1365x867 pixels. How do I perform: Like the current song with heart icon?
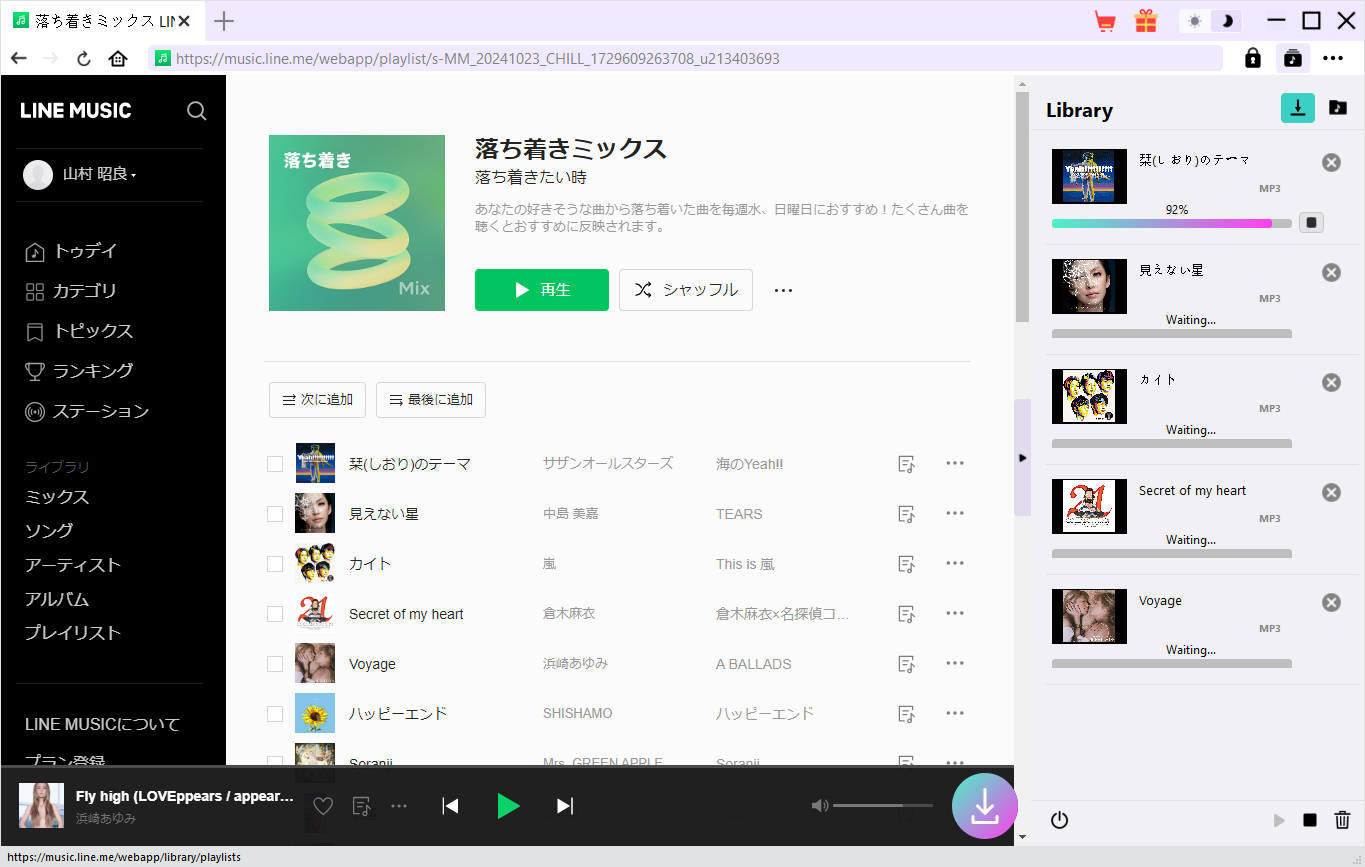[x=323, y=806]
